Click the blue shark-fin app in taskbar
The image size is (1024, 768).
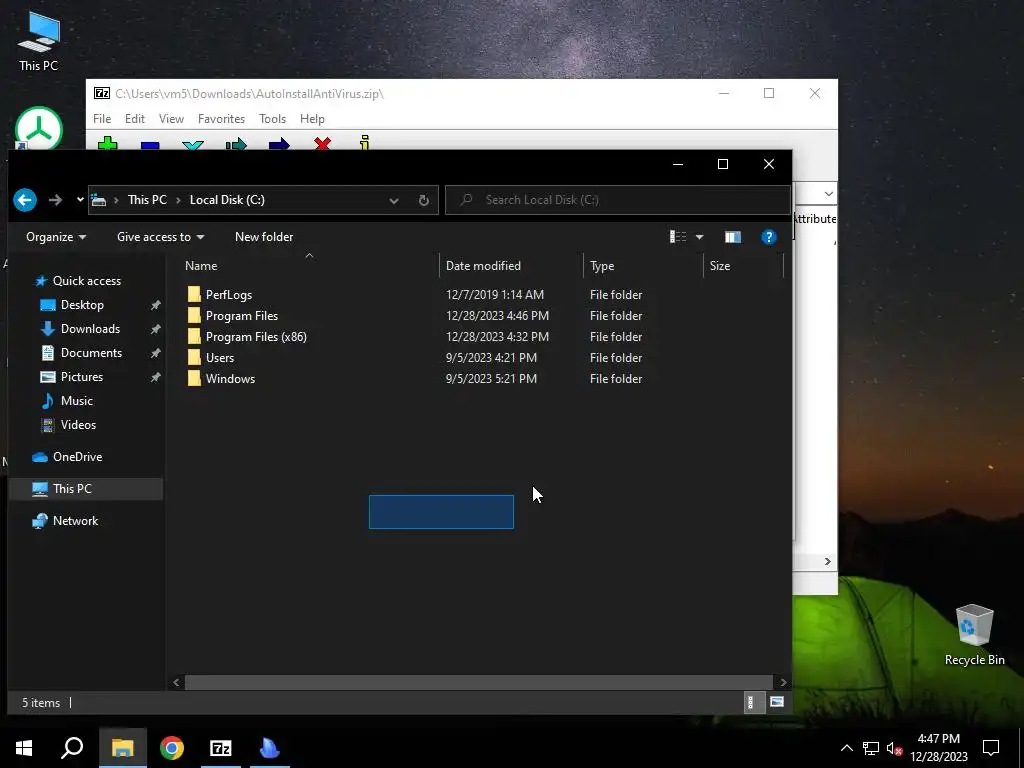pos(270,748)
